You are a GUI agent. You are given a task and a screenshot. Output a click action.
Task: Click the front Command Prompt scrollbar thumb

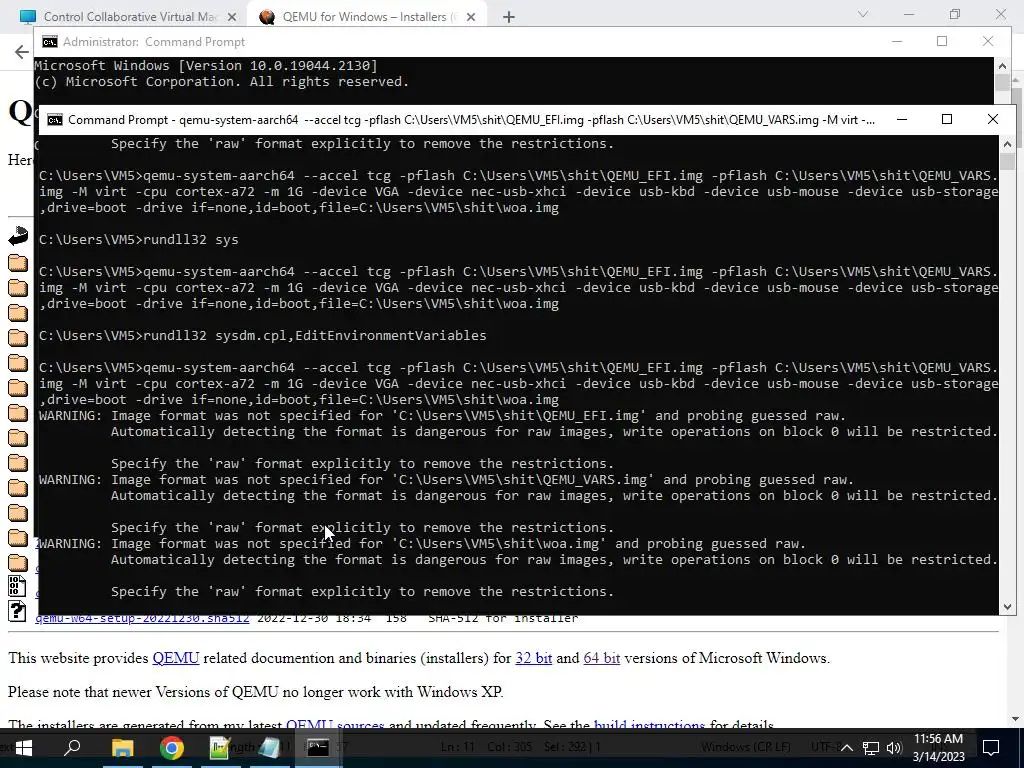click(1007, 161)
